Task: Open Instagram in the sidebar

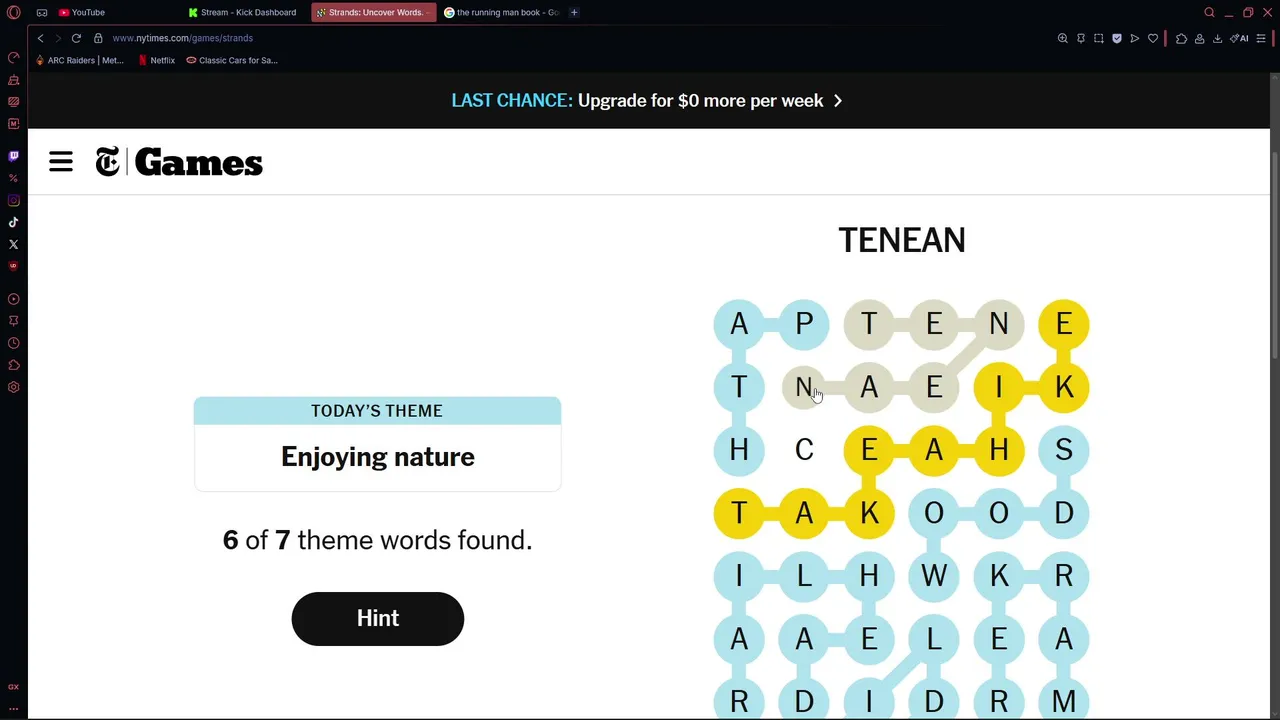Action: click(x=13, y=200)
